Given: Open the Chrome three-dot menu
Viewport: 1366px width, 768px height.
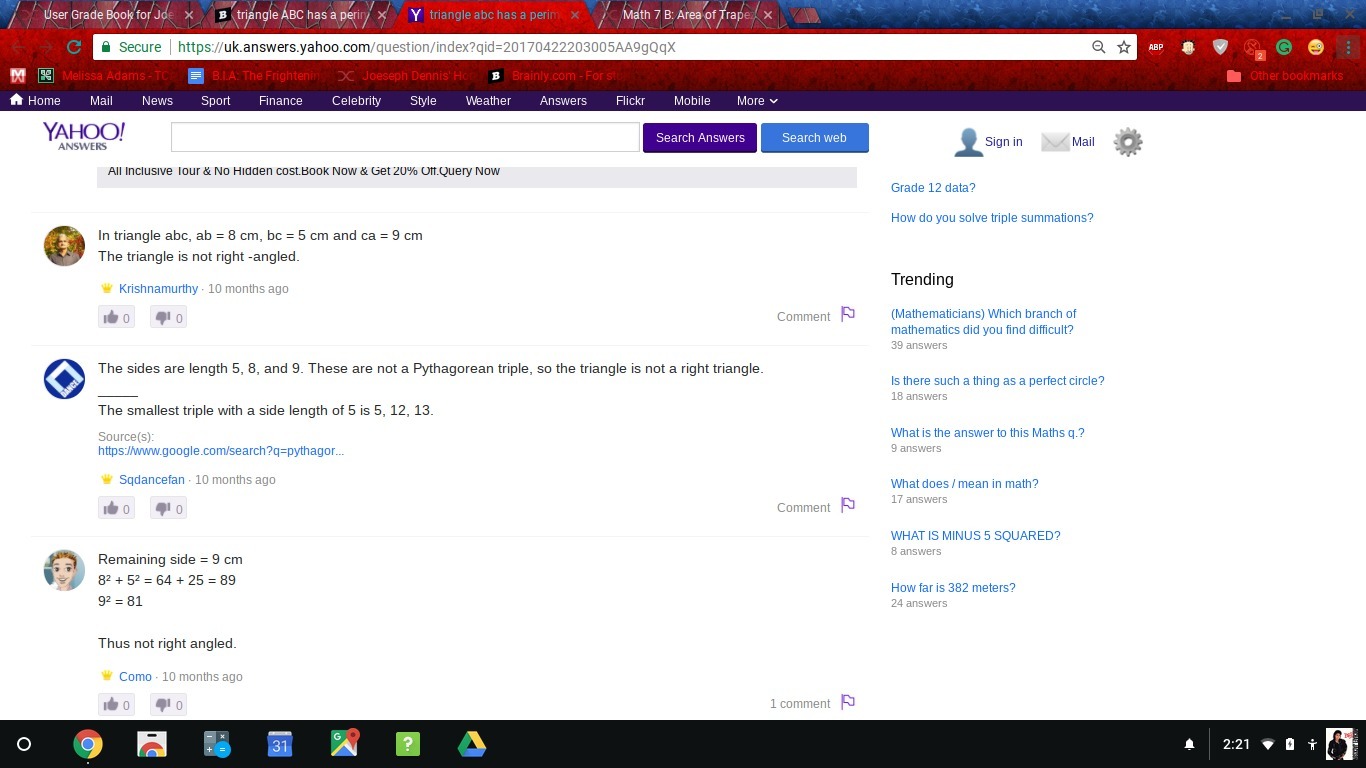Looking at the screenshot, I should 1348,47.
